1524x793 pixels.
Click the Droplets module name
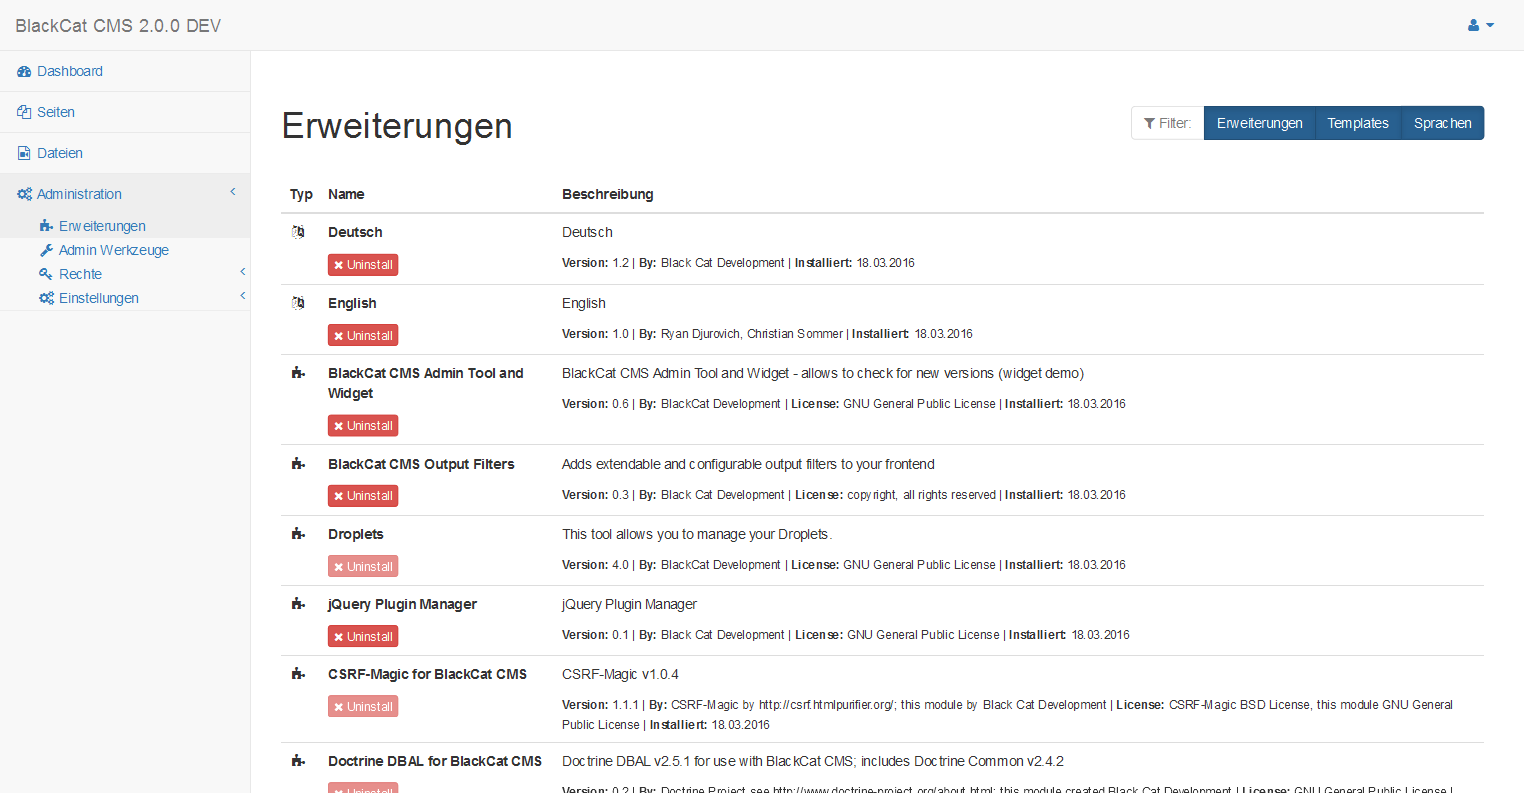(x=356, y=534)
